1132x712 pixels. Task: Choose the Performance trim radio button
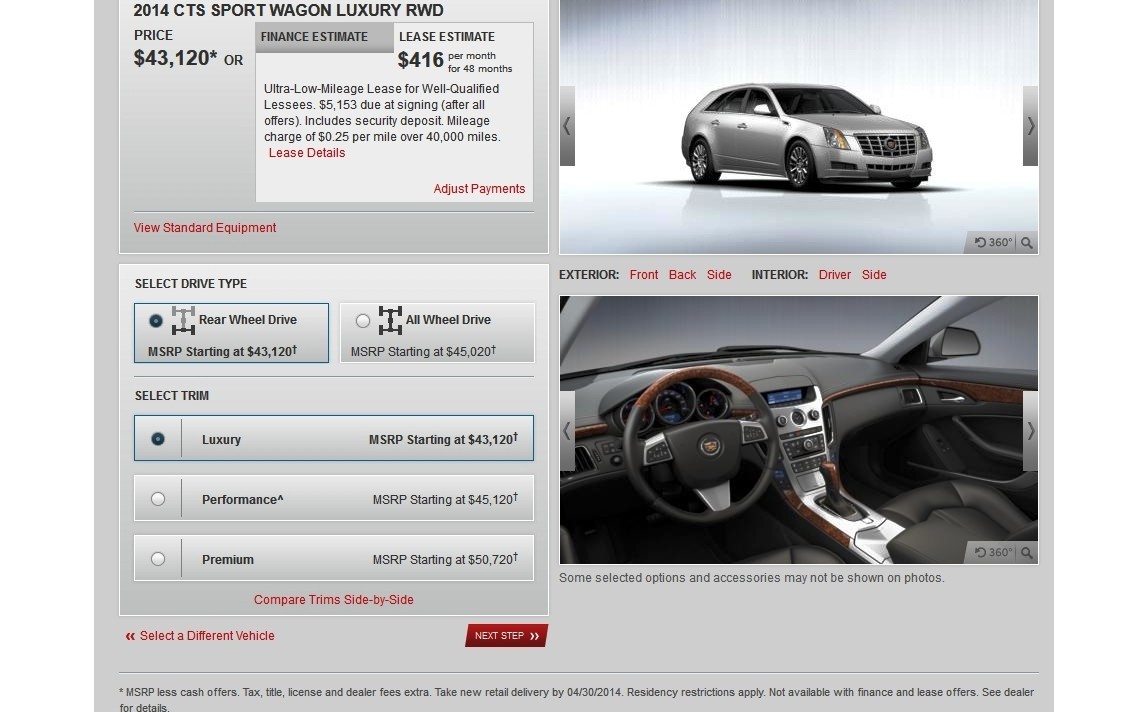pos(157,499)
